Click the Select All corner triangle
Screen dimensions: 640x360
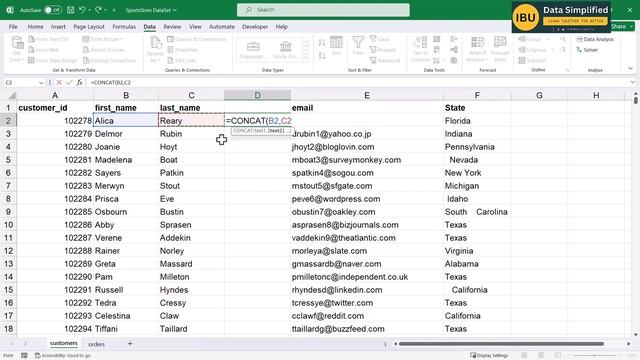click(12, 96)
